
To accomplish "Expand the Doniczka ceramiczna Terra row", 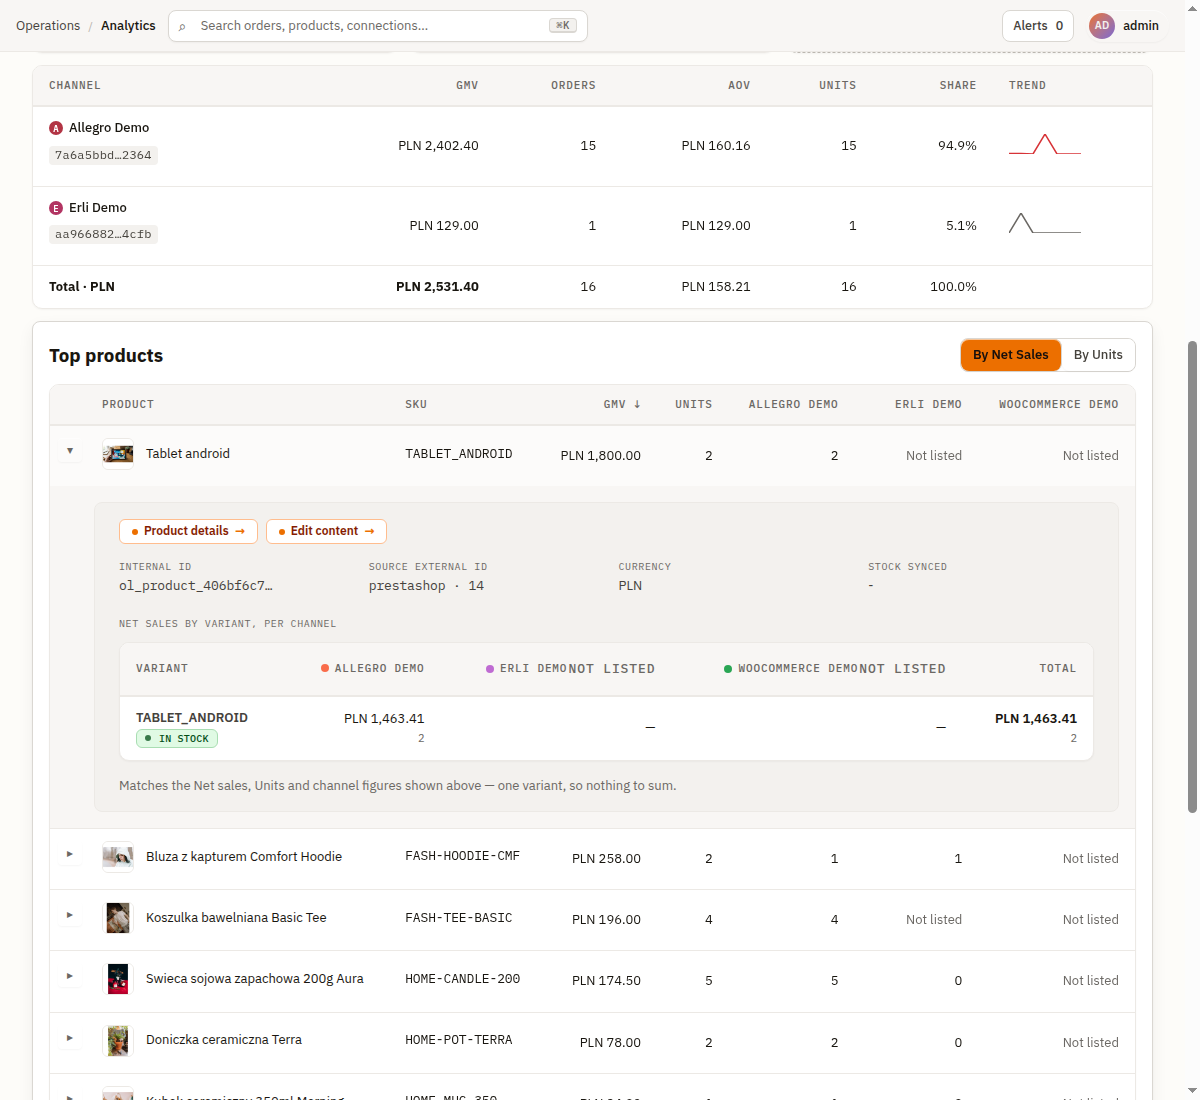I will [70, 1039].
